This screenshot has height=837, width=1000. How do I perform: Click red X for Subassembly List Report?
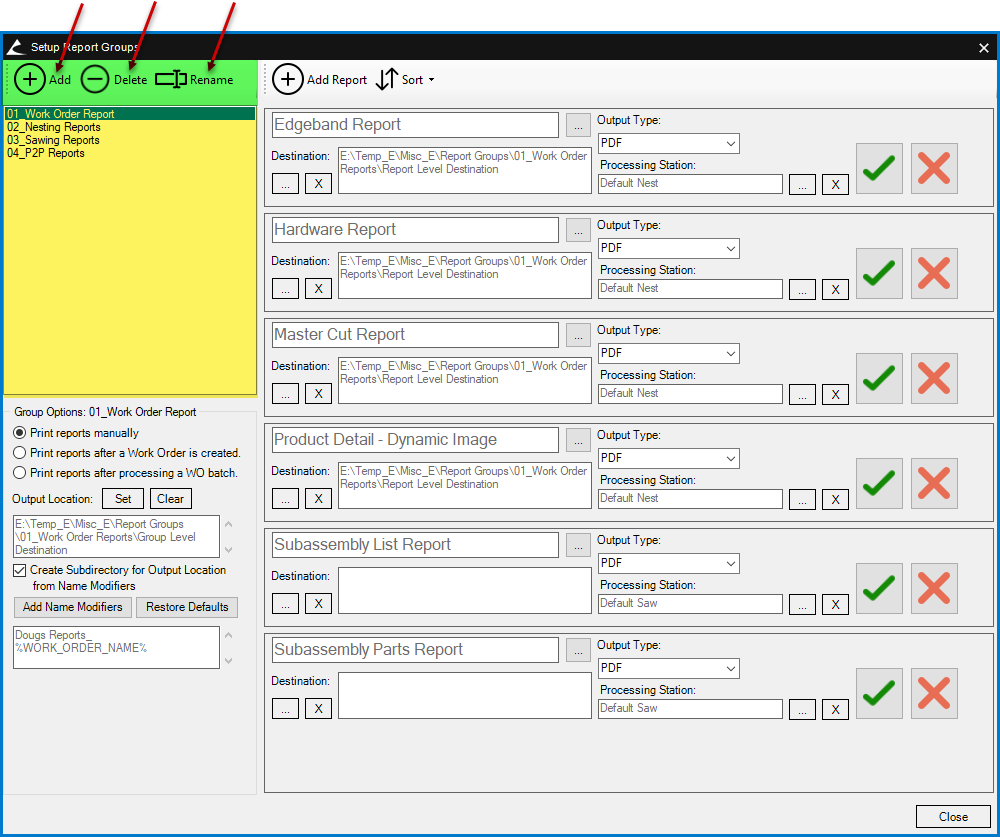coord(934,588)
